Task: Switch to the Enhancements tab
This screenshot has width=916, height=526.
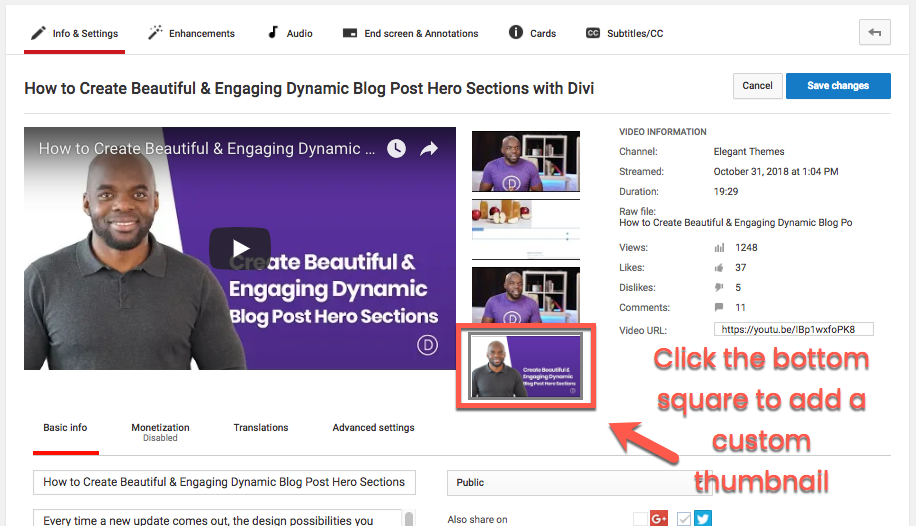Action: (x=191, y=33)
